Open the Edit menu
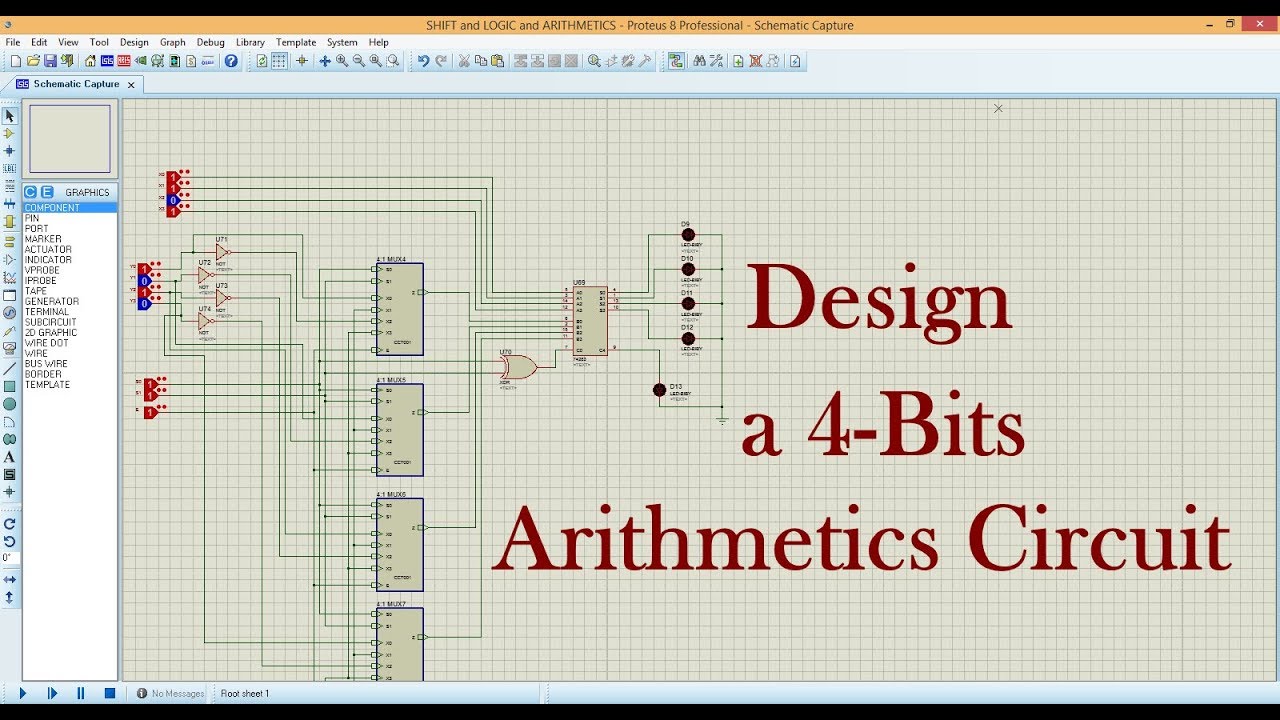This screenshot has width=1280, height=720. click(x=39, y=42)
